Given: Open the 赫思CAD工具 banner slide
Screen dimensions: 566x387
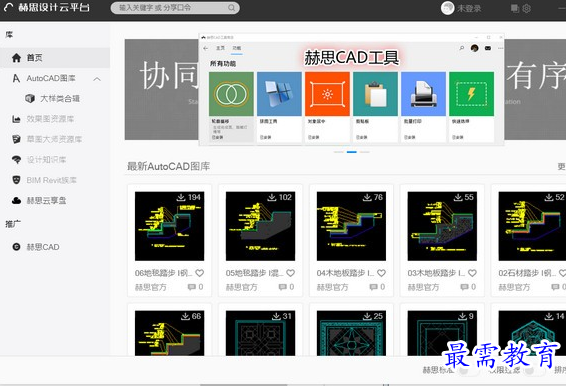Looking at the screenshot, I should click(352, 90).
